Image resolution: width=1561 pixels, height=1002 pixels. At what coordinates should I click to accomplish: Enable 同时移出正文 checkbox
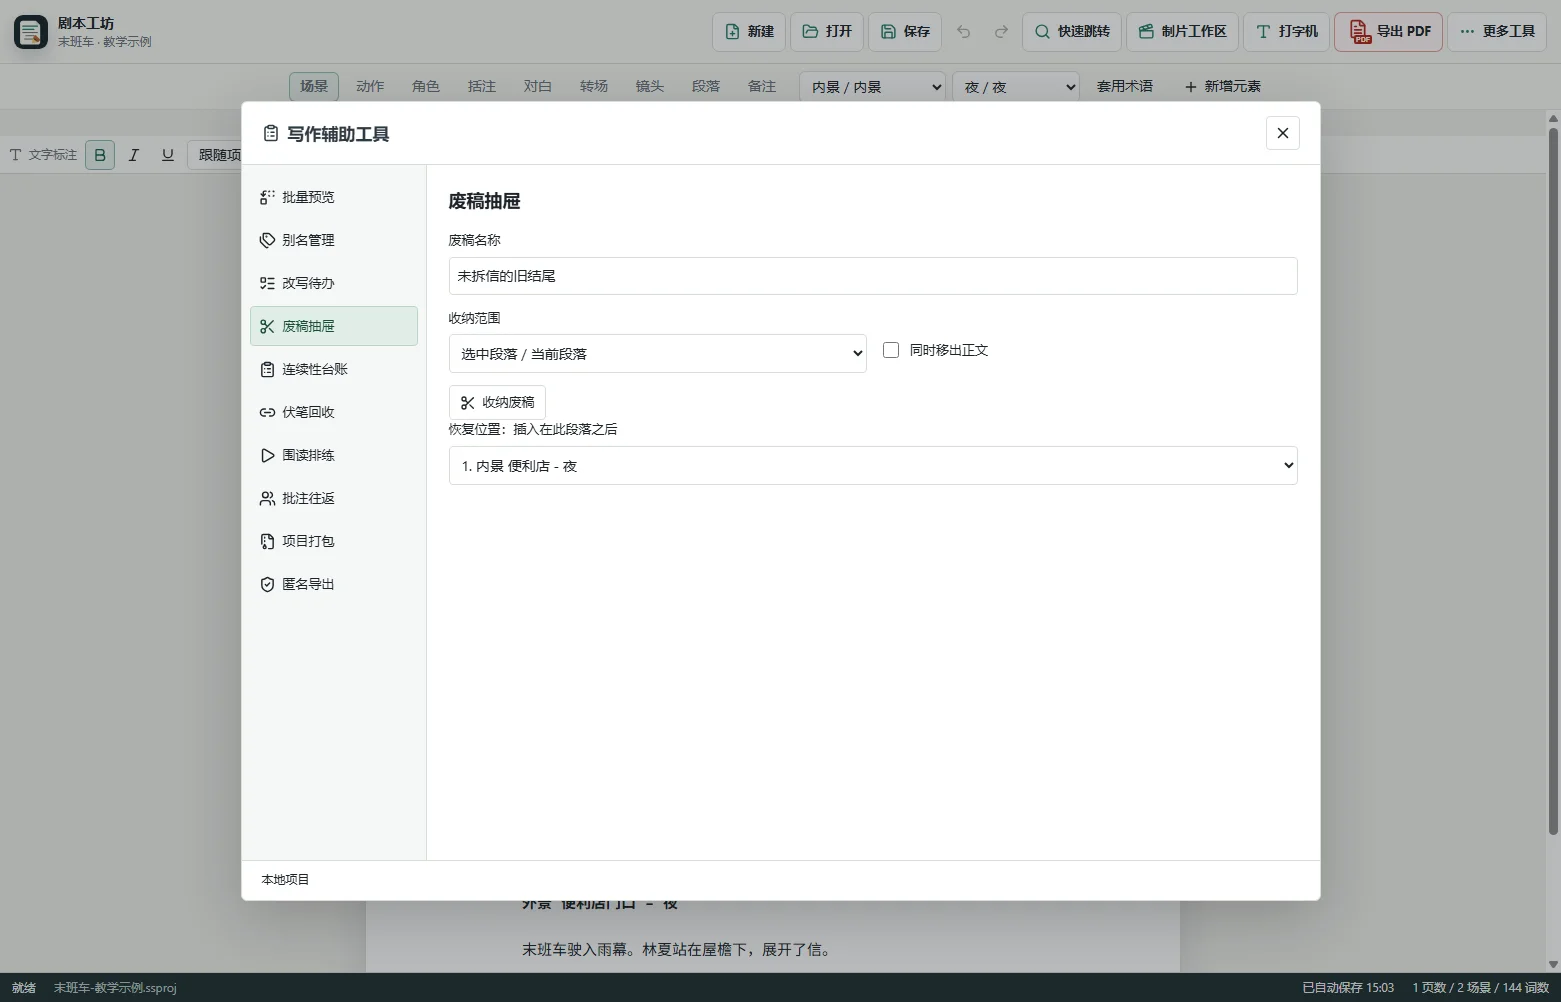891,350
